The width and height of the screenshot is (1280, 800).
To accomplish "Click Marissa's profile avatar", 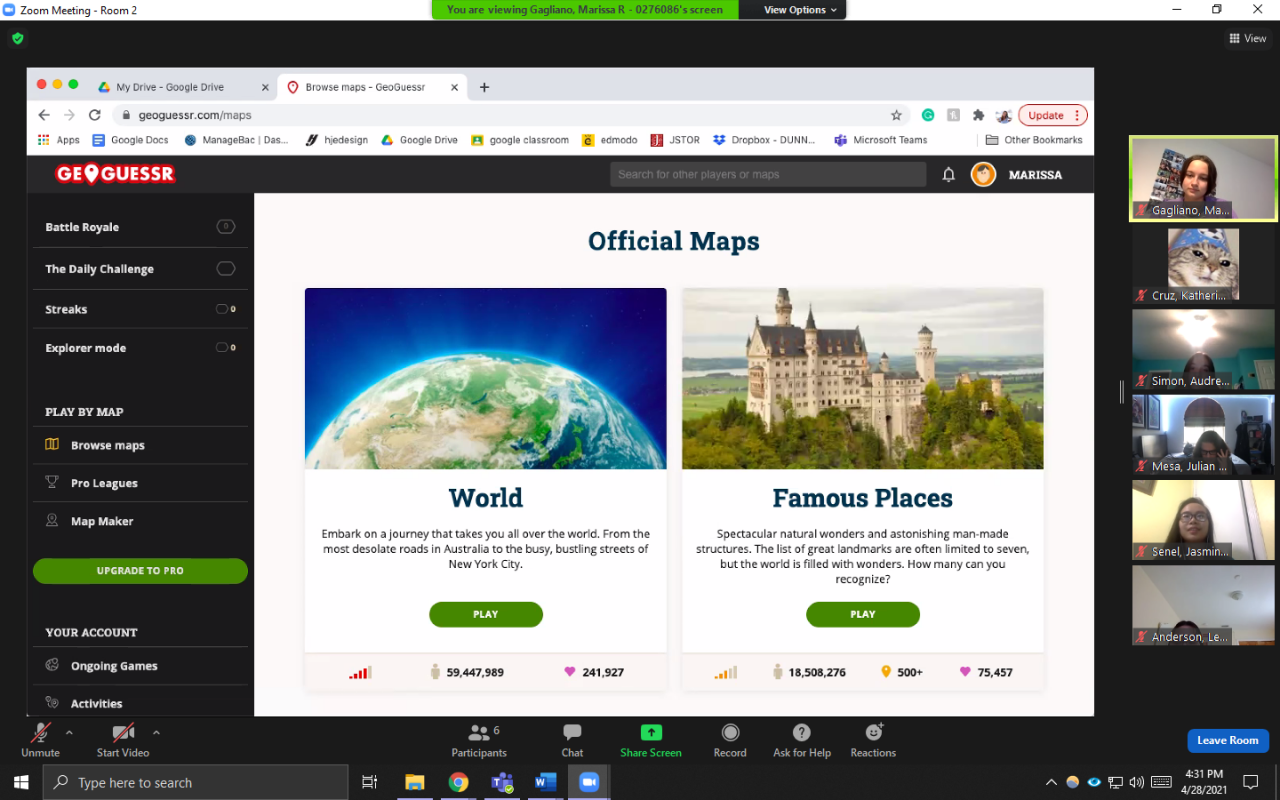I will pyautogui.click(x=983, y=175).
